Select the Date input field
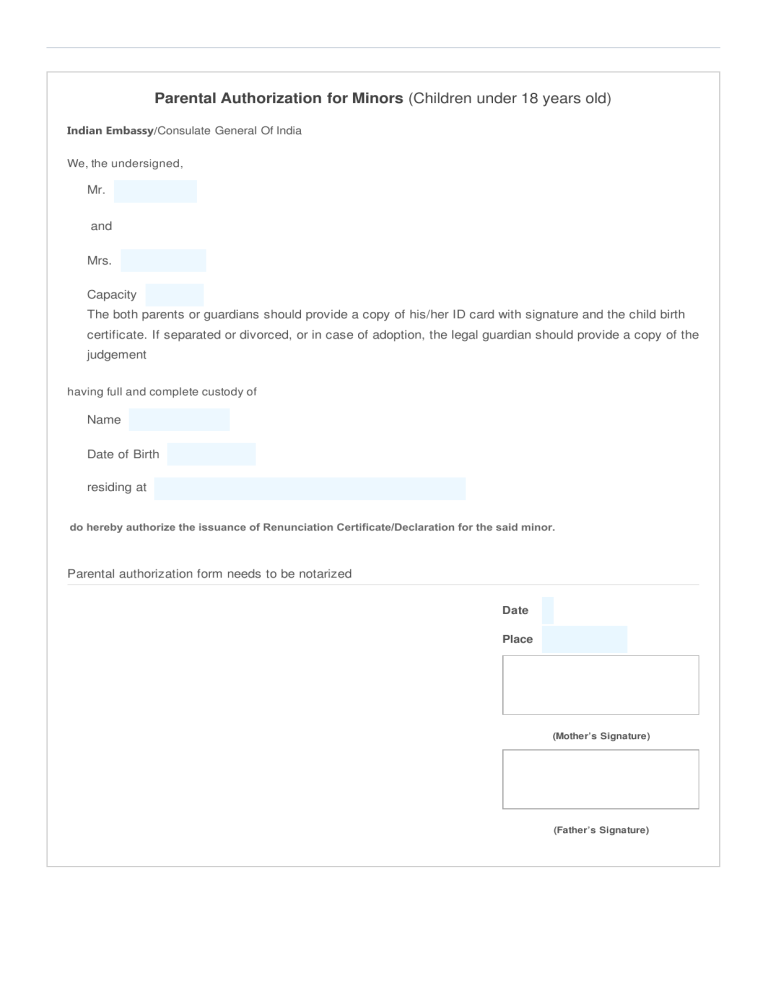The image size is (768, 994). click(x=547, y=610)
